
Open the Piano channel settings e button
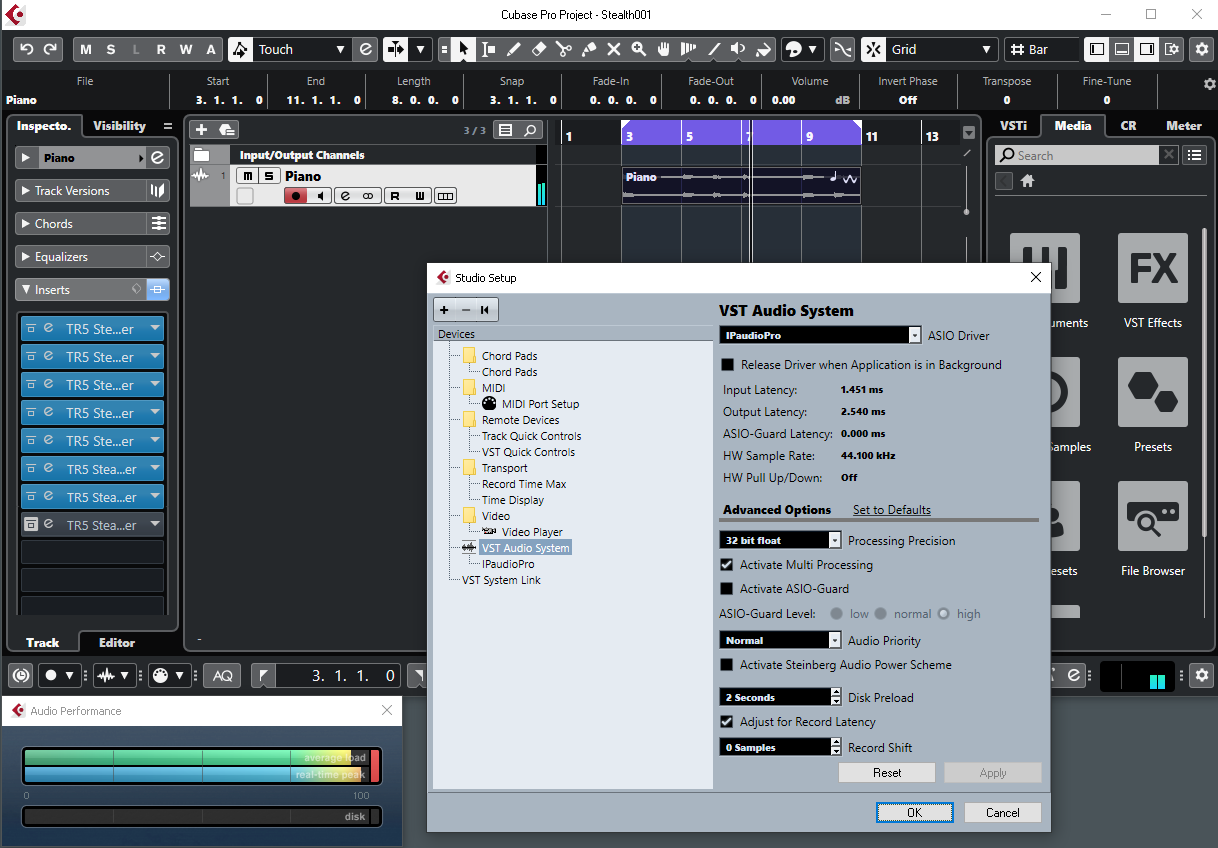[157, 158]
